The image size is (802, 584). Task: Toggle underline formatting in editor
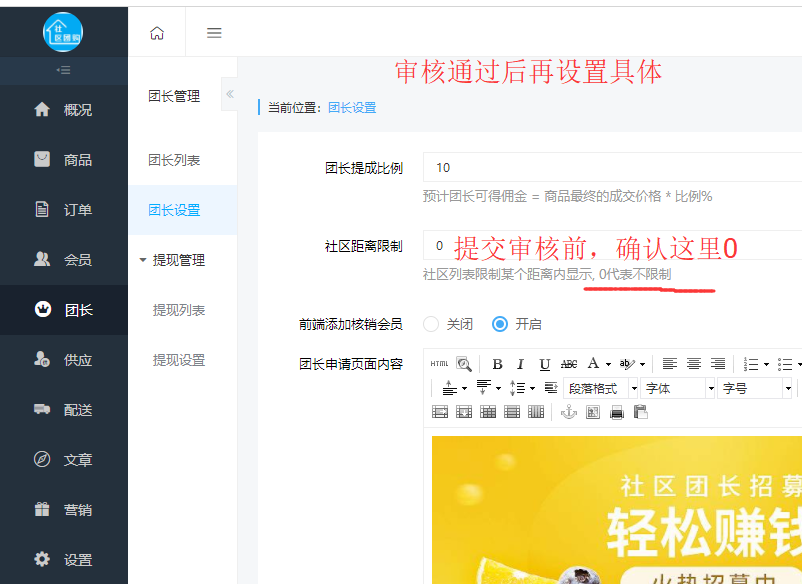click(545, 364)
